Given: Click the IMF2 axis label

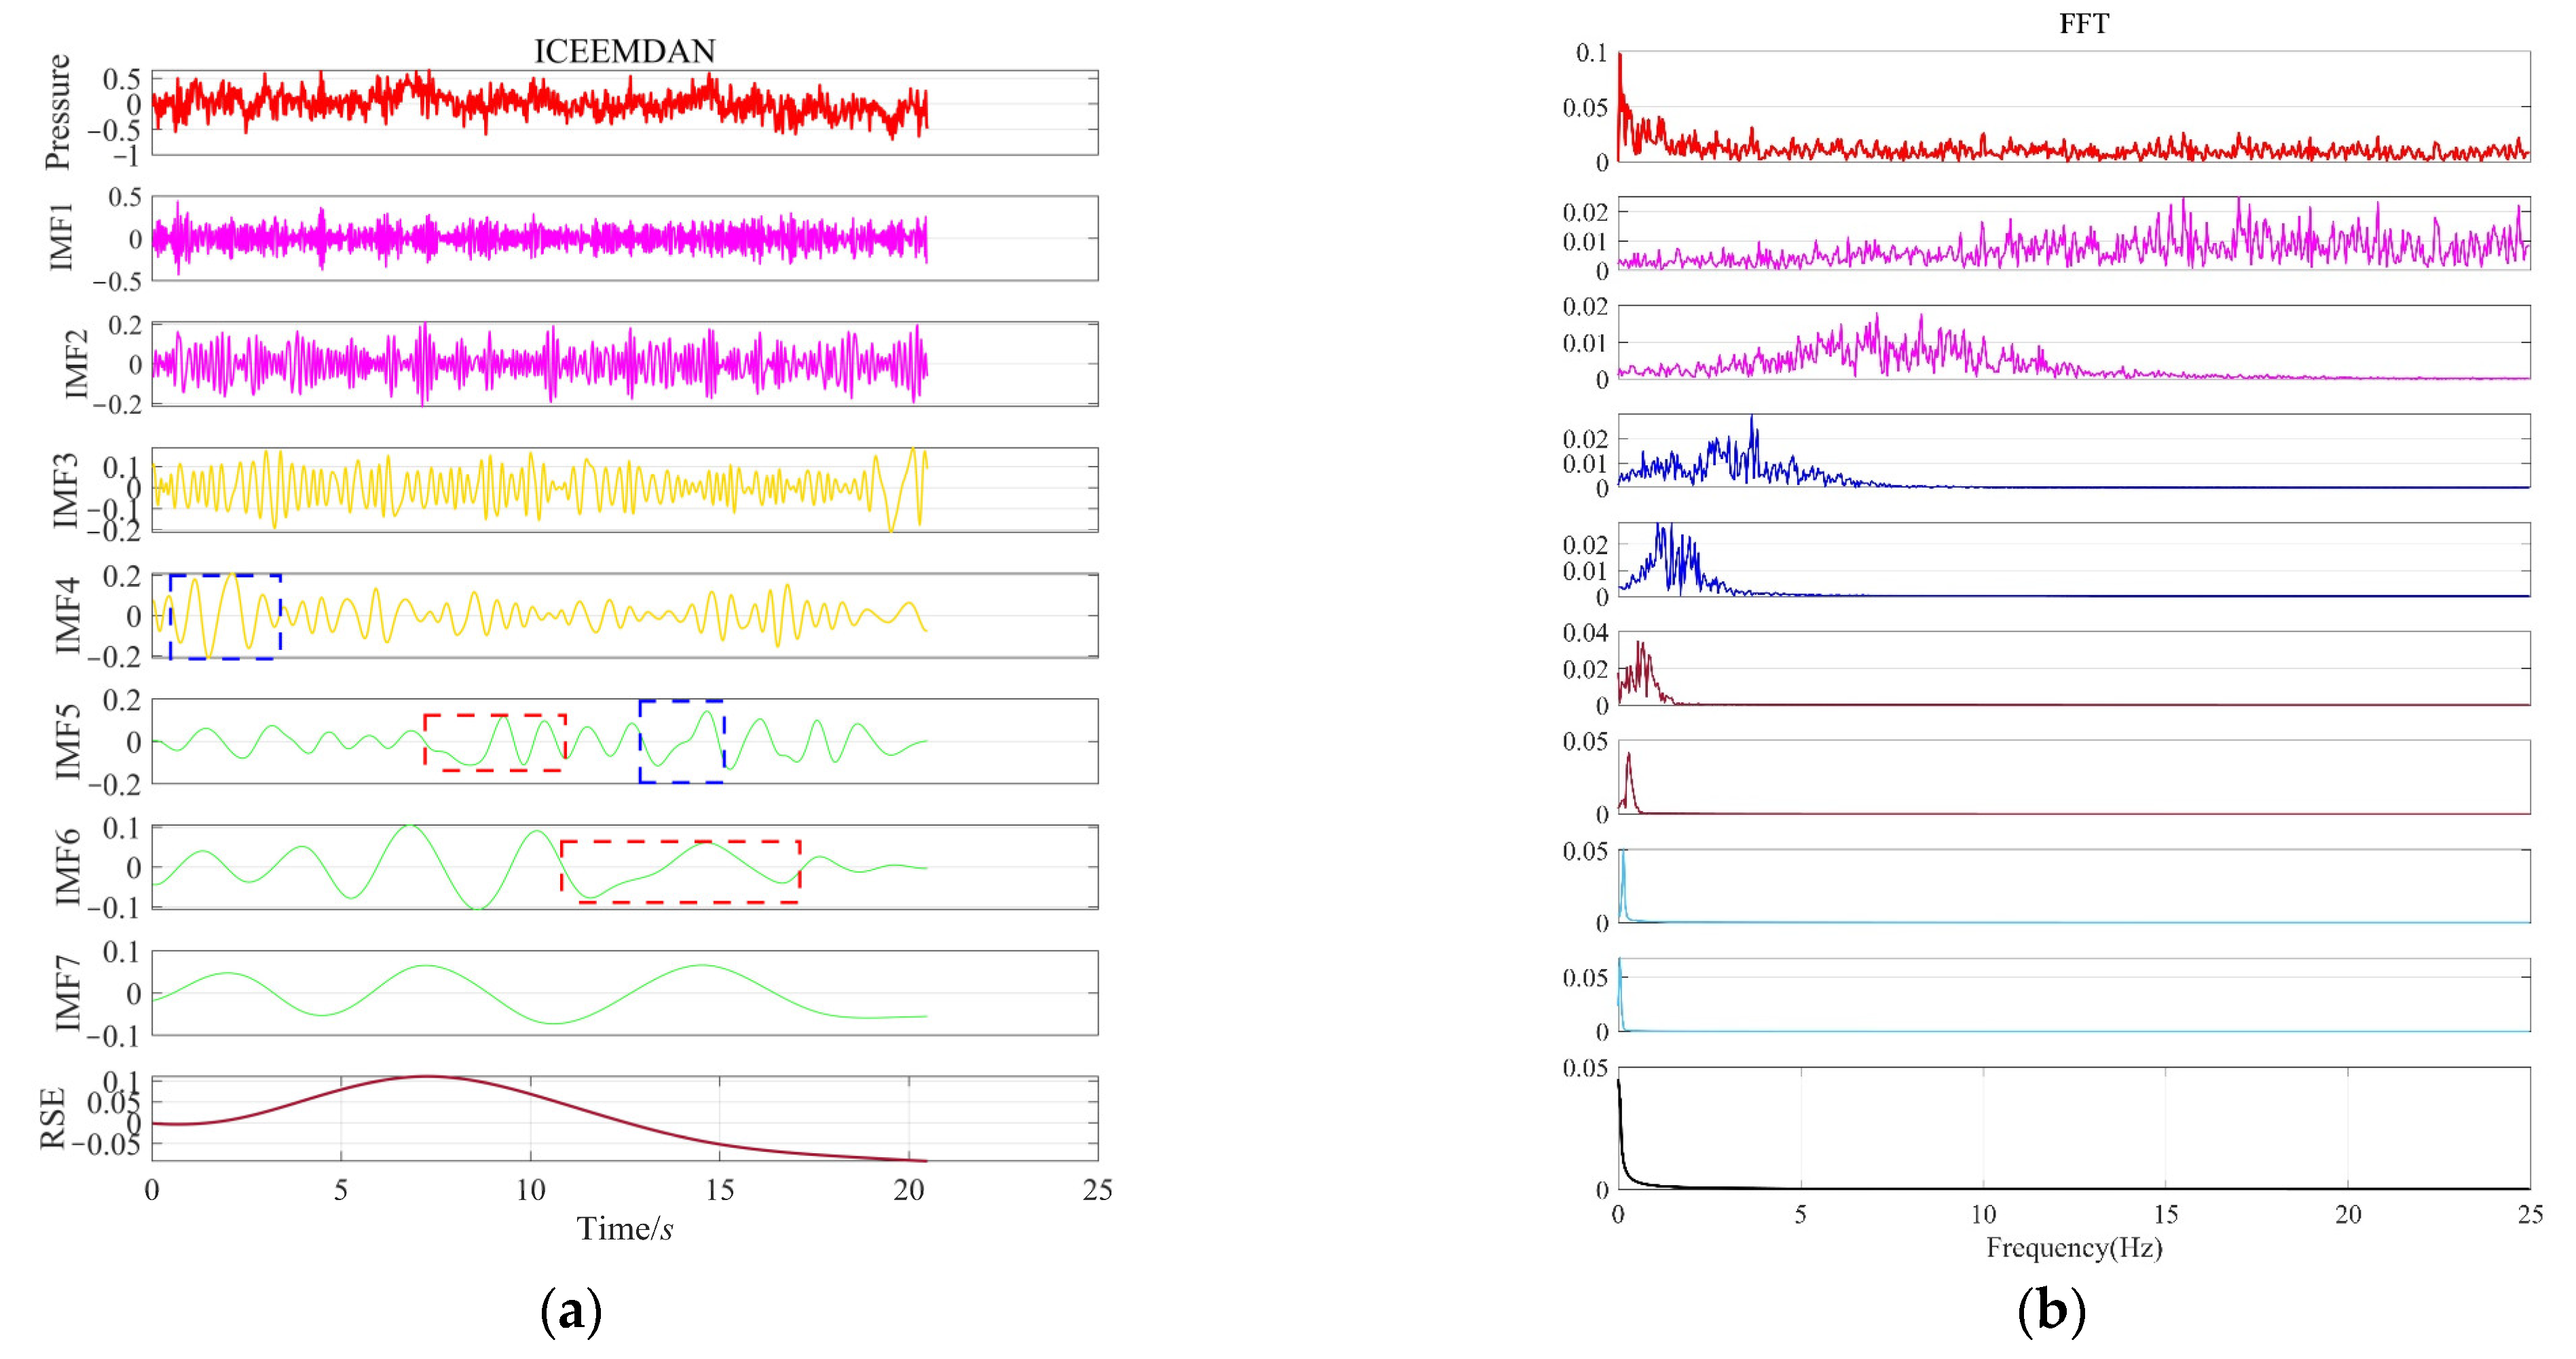Looking at the screenshot, I should click(76, 364).
